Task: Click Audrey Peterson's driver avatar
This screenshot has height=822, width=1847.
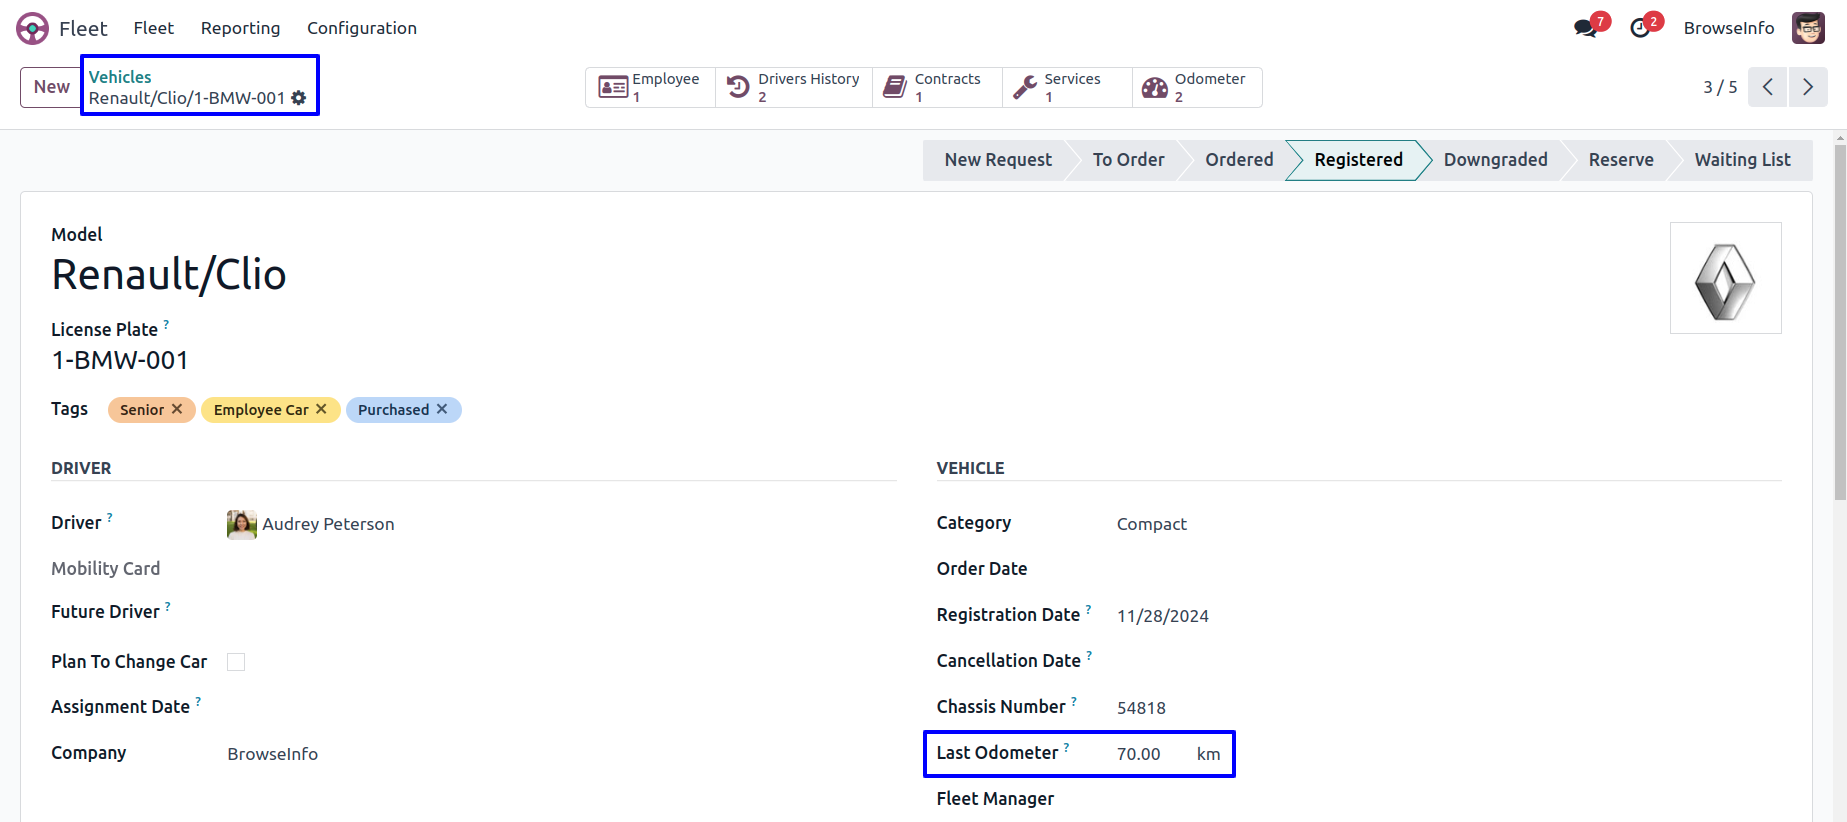Action: click(242, 524)
